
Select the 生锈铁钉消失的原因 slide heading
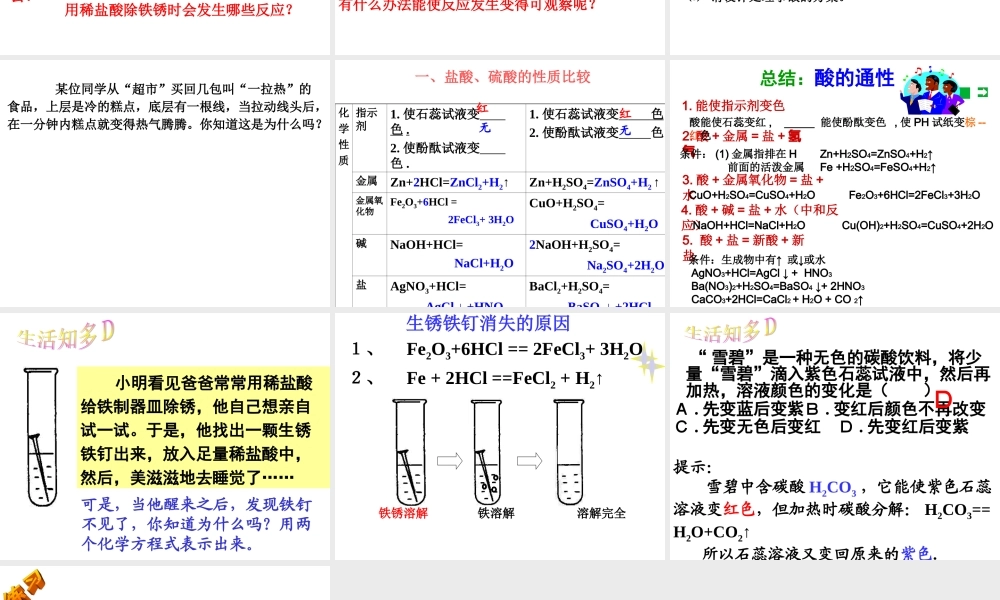point(488,323)
